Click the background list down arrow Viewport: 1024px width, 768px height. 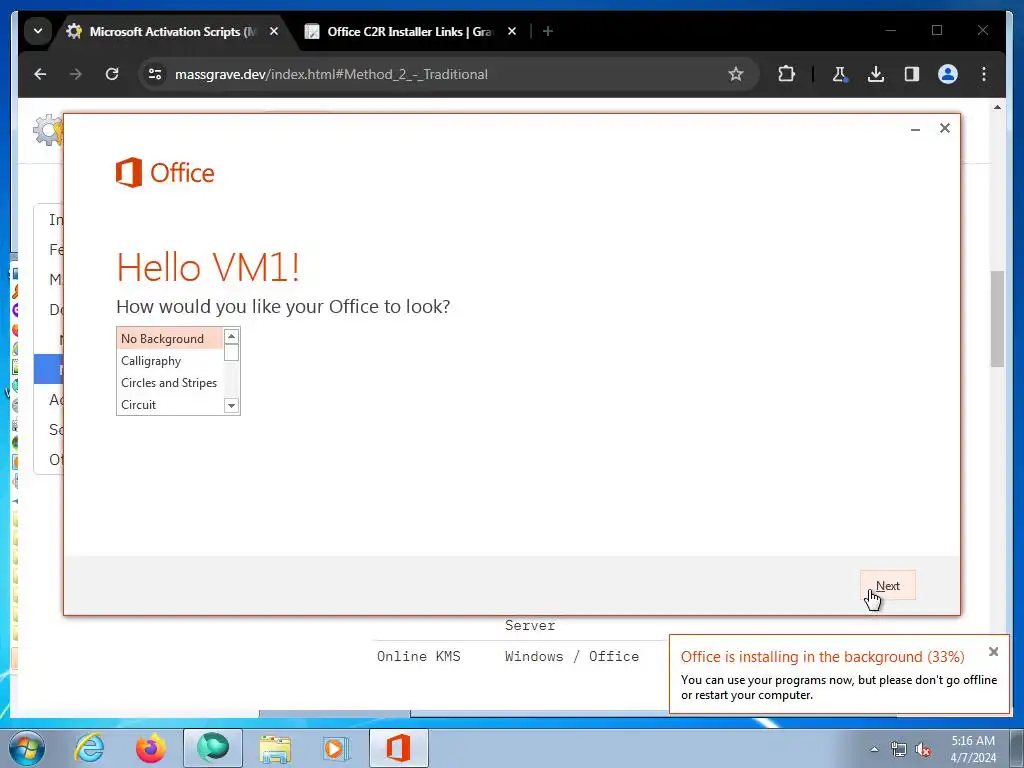click(x=231, y=406)
